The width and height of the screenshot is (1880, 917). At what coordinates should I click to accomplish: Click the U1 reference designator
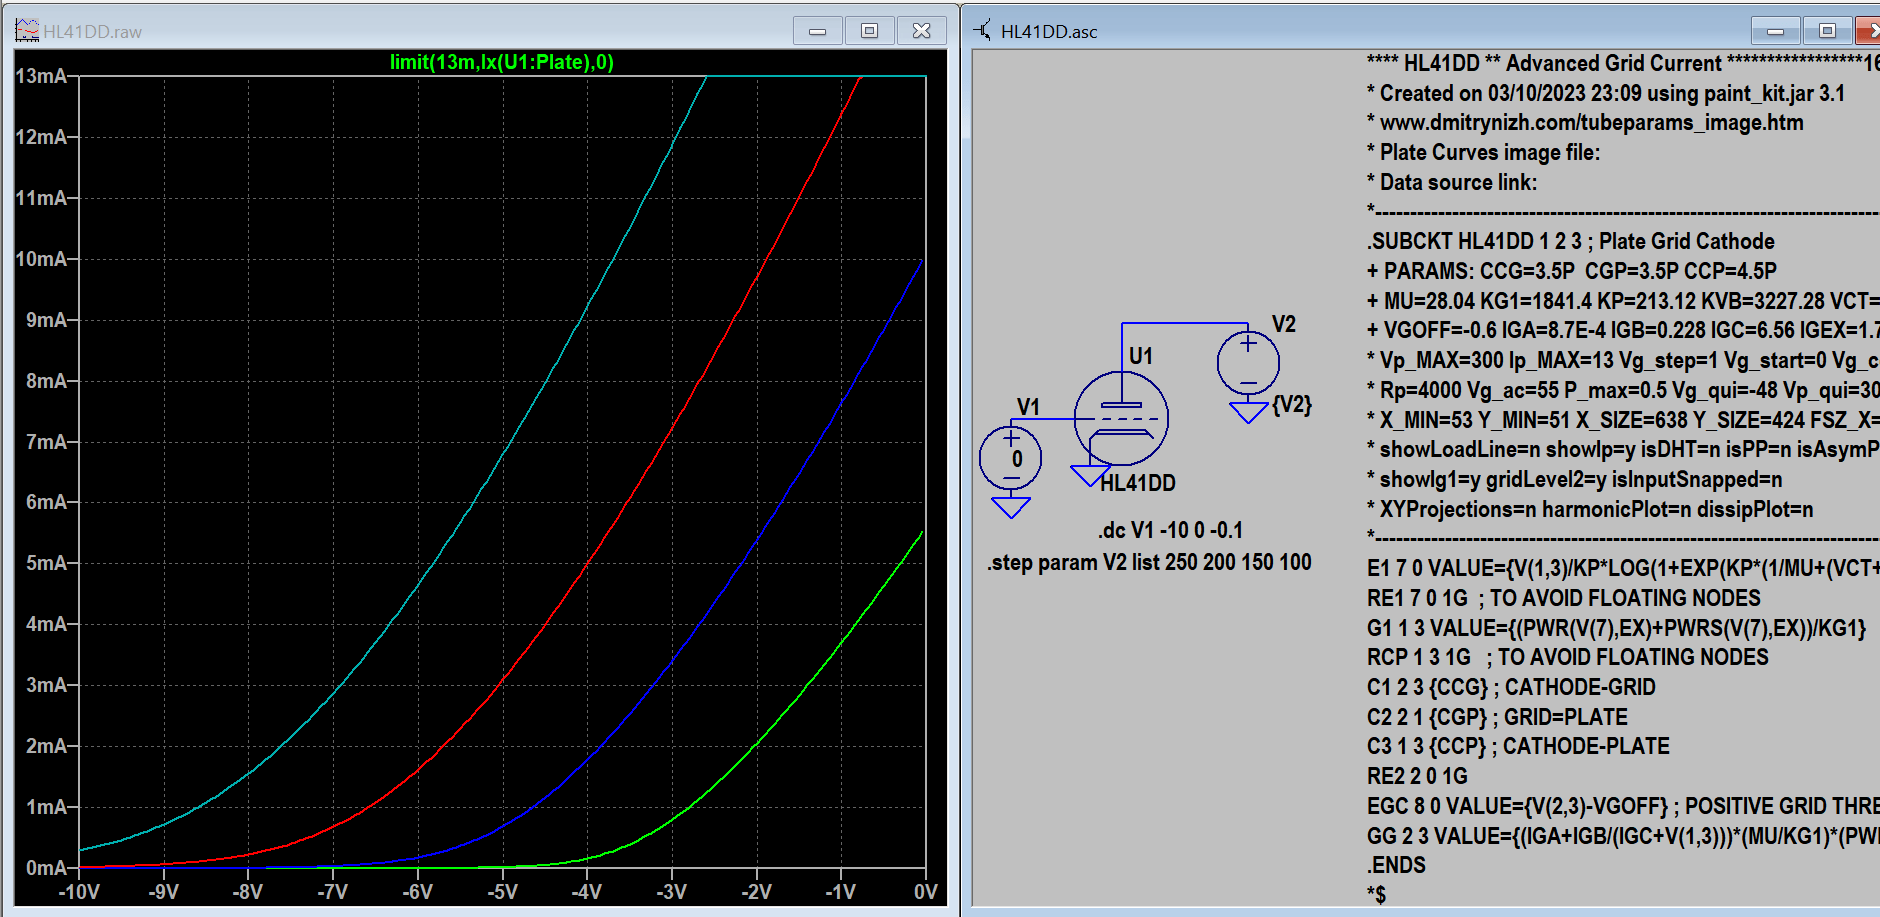click(x=1141, y=356)
